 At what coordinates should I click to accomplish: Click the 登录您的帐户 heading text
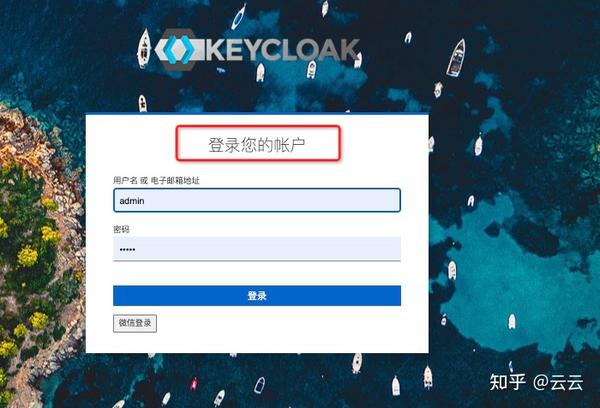pyautogui.click(x=256, y=145)
